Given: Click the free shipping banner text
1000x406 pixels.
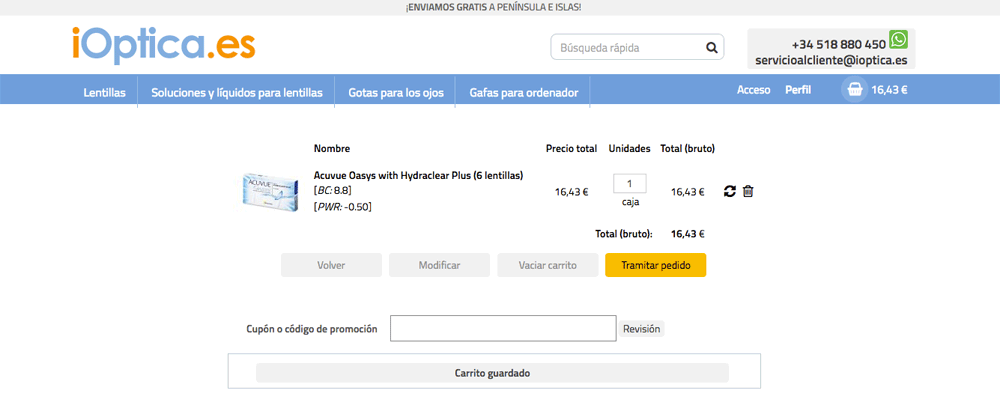Looking at the screenshot, I should [493, 7].
